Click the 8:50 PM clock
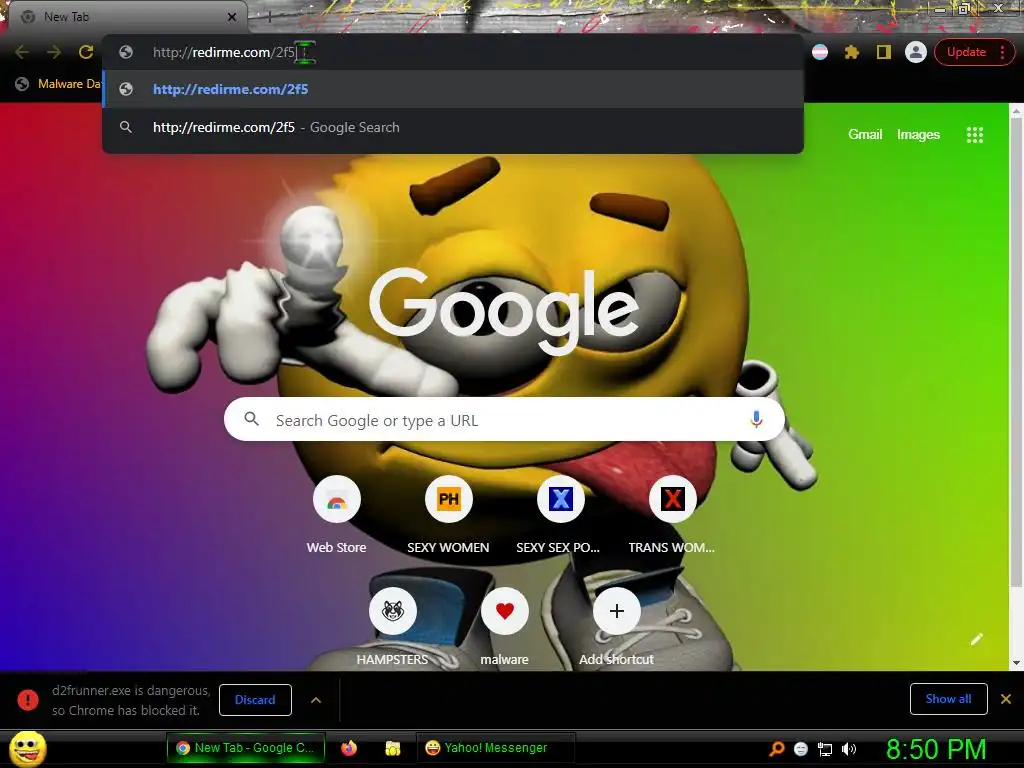 pyautogui.click(x=936, y=749)
